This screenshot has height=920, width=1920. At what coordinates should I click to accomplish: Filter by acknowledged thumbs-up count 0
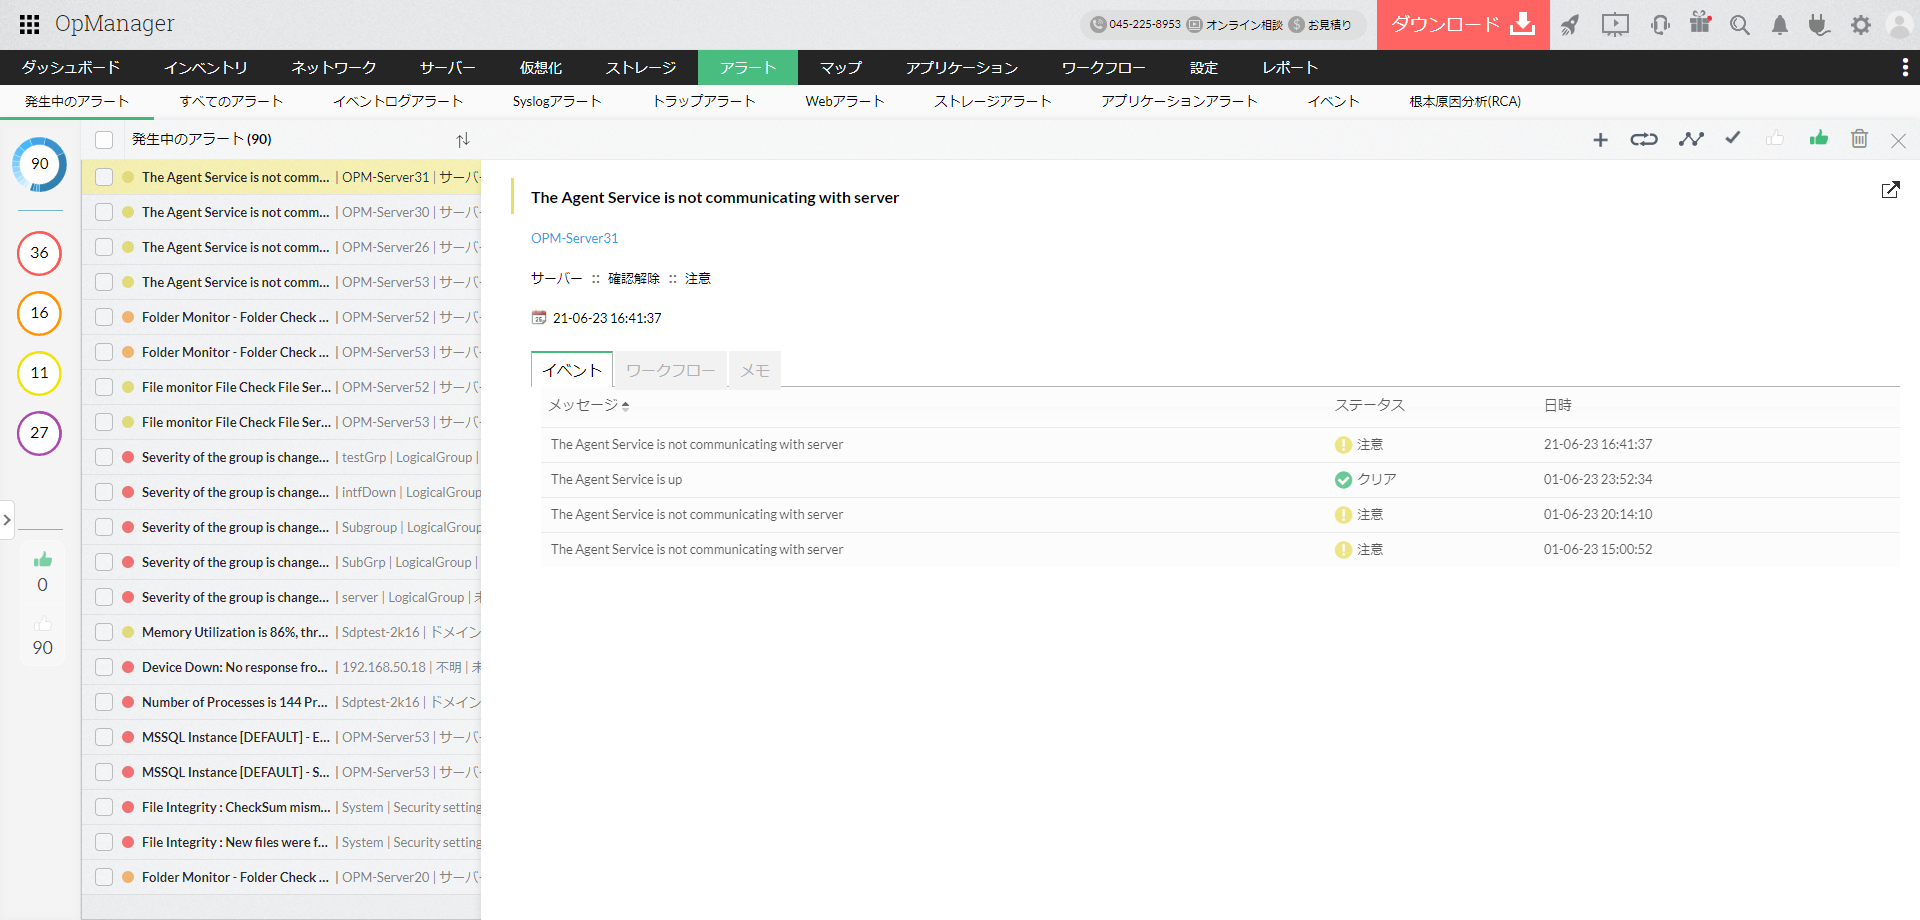pos(42,572)
